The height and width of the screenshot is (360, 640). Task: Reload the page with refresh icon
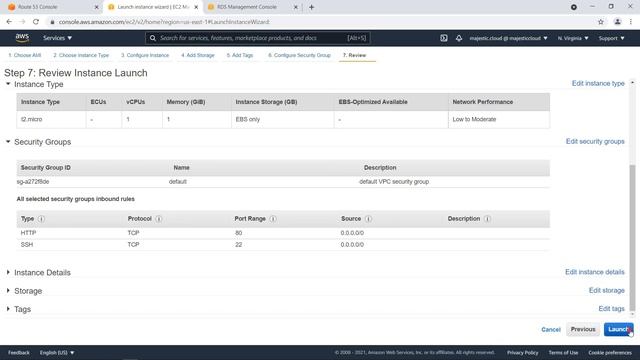(x=36, y=22)
